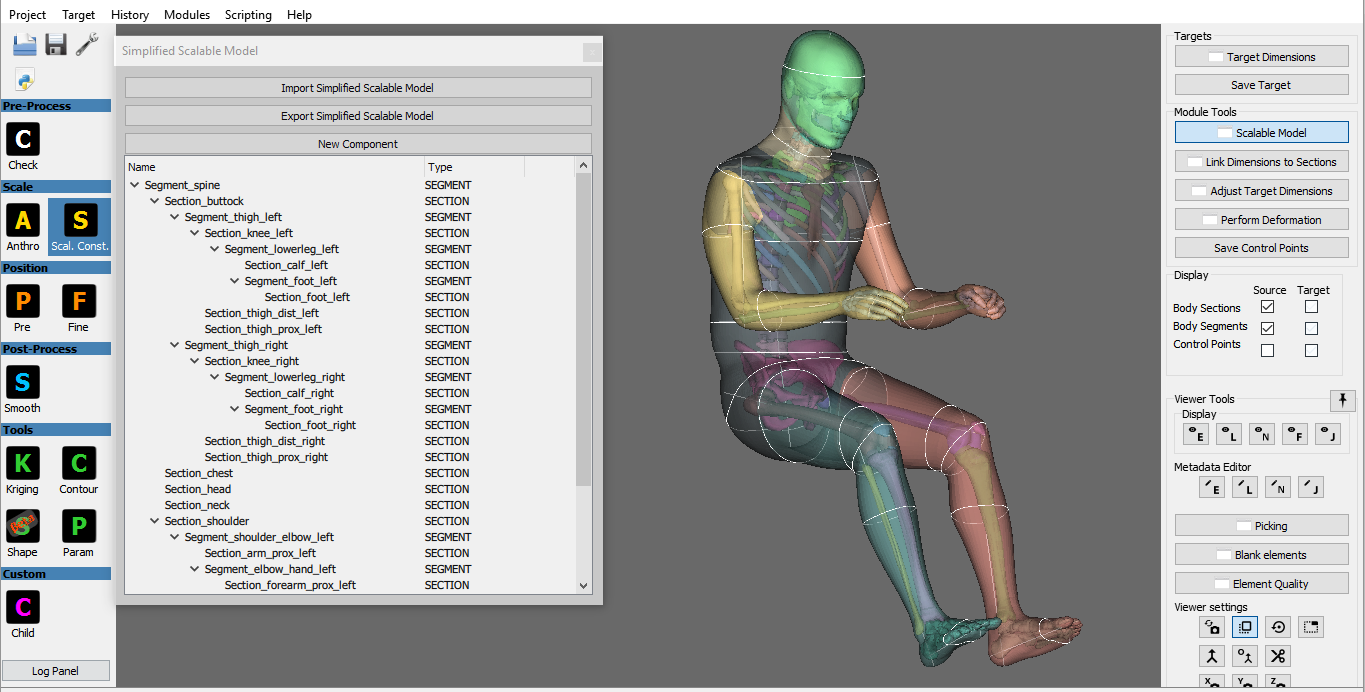Screen dimensions: 1365x692
Task: Collapse the Segment_shoulder_elbow_left node
Action: coord(175,537)
